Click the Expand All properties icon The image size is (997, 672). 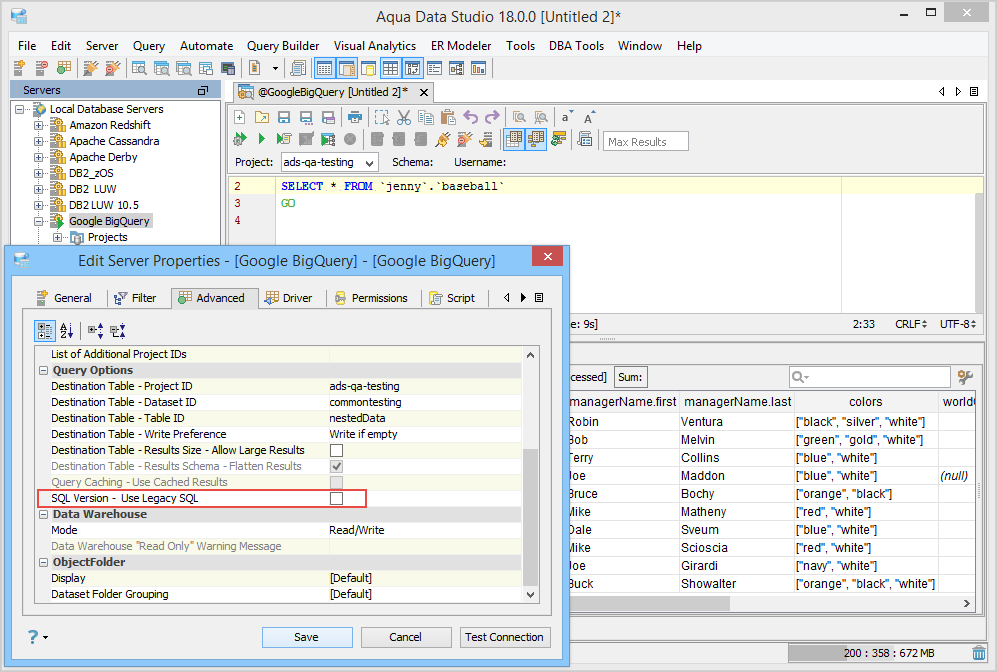[96, 330]
